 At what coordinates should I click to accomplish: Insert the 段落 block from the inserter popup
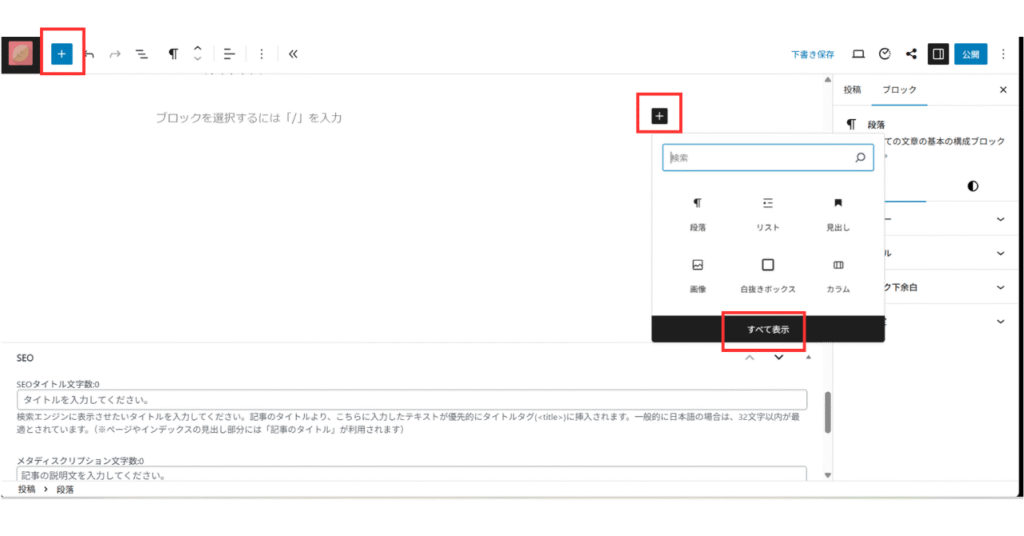697,214
